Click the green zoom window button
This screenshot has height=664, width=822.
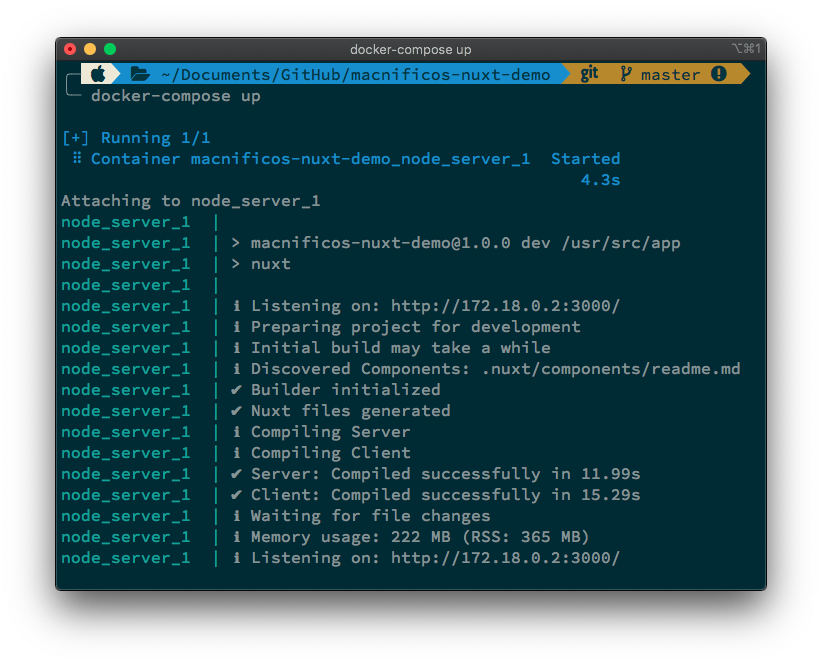(x=110, y=49)
